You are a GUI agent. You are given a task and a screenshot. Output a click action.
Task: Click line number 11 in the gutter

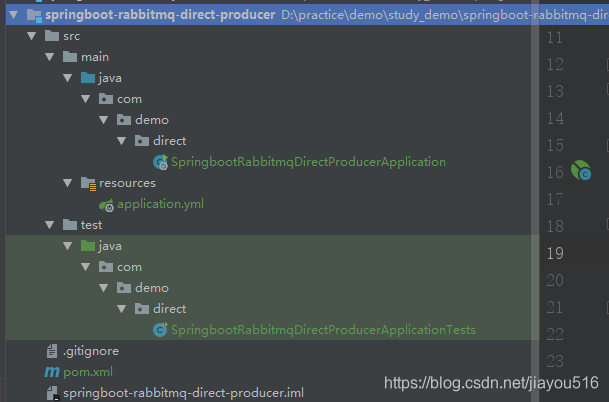(x=555, y=38)
